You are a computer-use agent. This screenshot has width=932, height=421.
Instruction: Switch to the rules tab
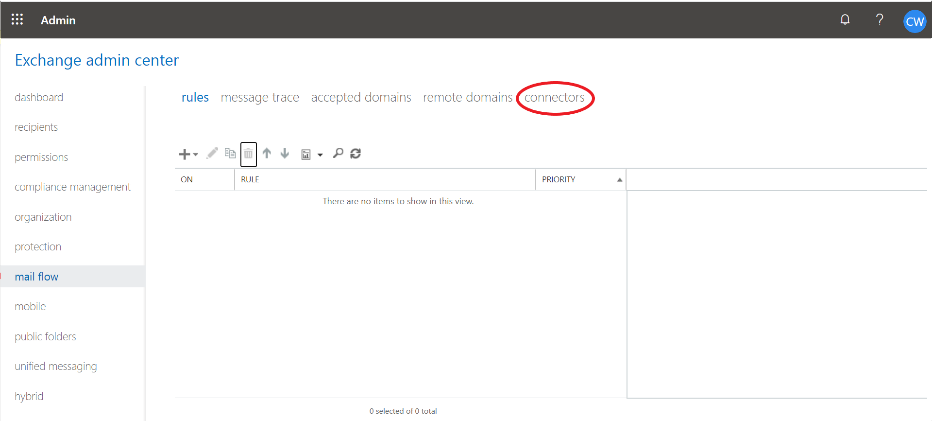click(x=195, y=98)
